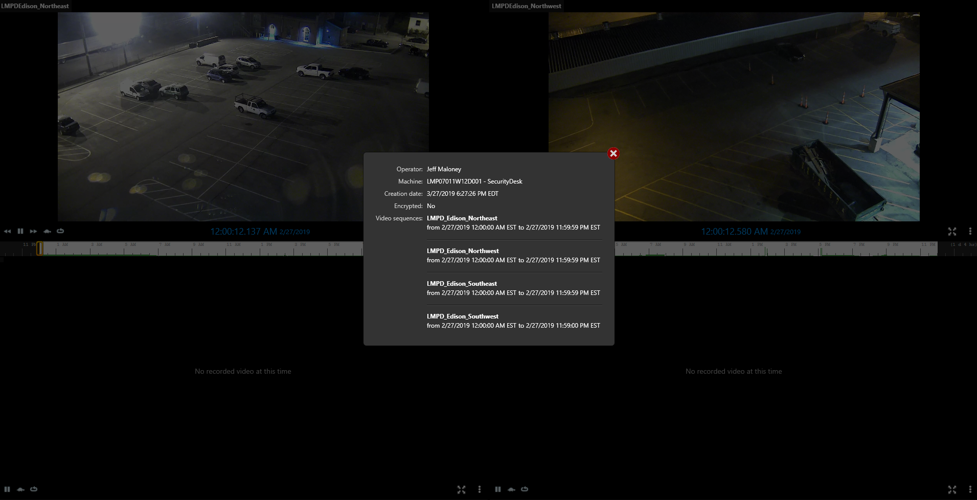The image size is (977, 500).
Task: Open more options menu for Northwest tile
Action: click(970, 231)
